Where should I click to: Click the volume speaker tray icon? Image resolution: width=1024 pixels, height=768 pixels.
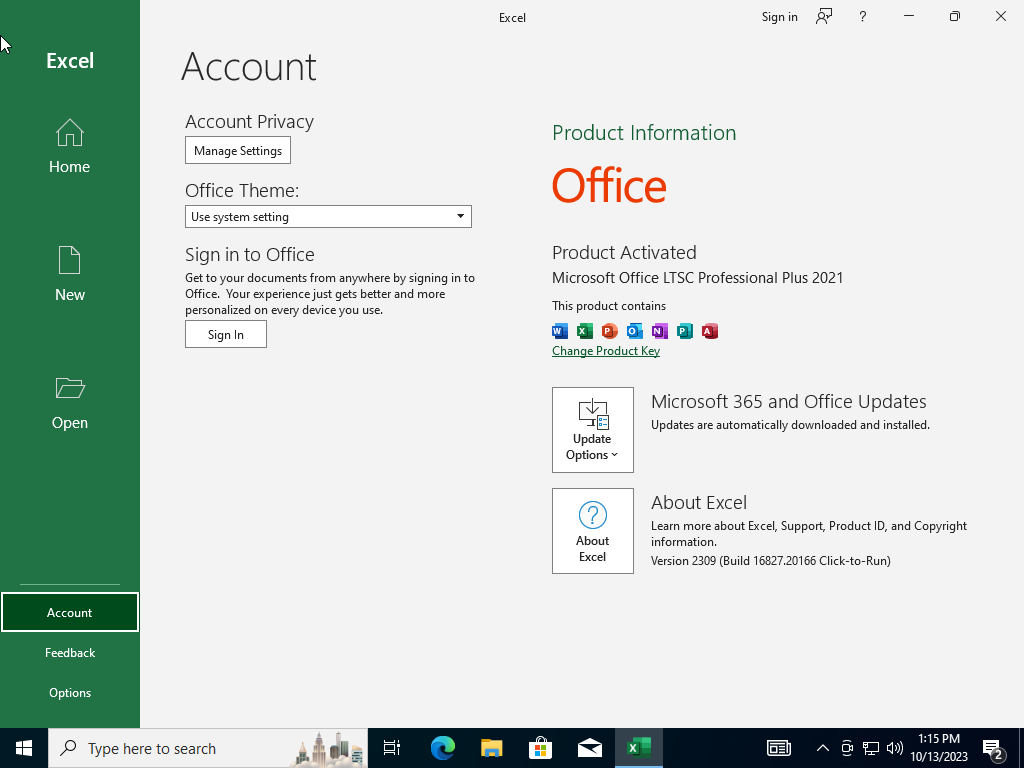[x=895, y=748]
